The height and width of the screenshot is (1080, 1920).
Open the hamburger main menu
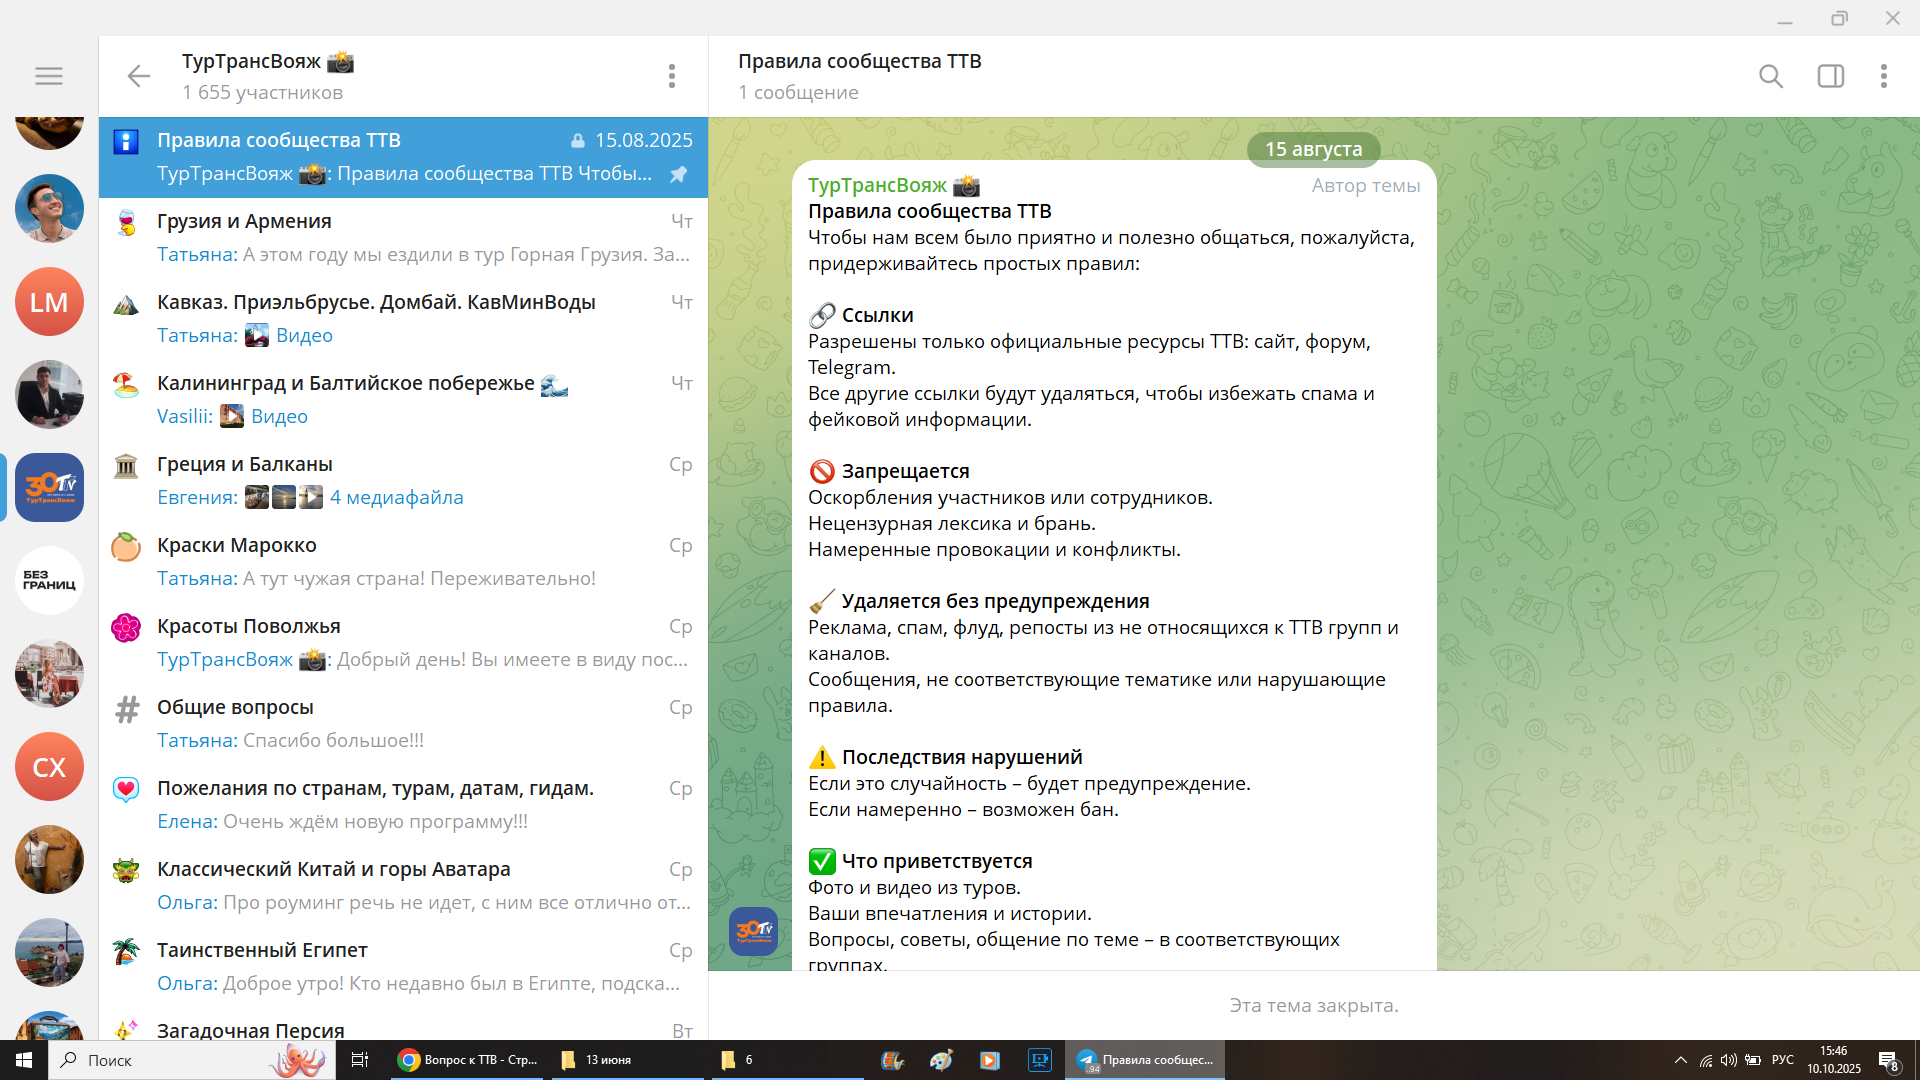[48, 76]
